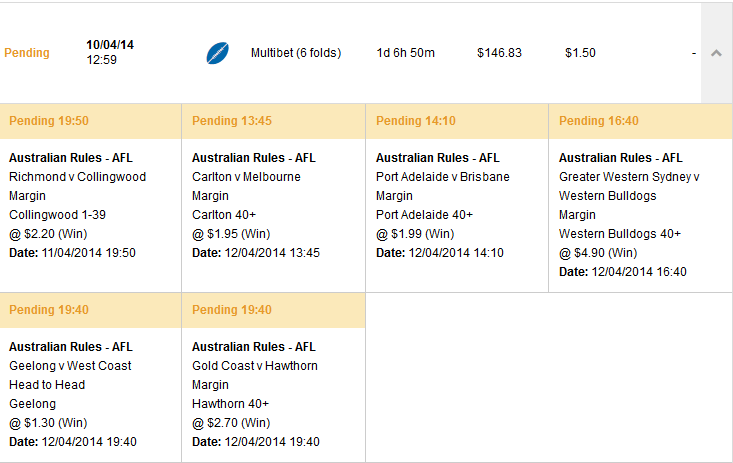Image resolution: width=733 pixels, height=463 pixels.
Task: Click the Pending status label
Action: tap(27, 53)
